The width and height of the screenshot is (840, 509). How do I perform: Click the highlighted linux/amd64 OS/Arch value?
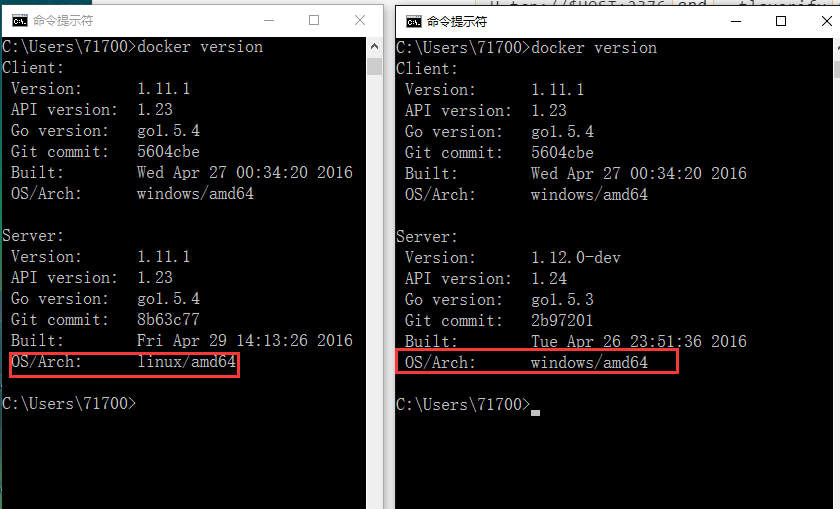[x=186, y=362]
